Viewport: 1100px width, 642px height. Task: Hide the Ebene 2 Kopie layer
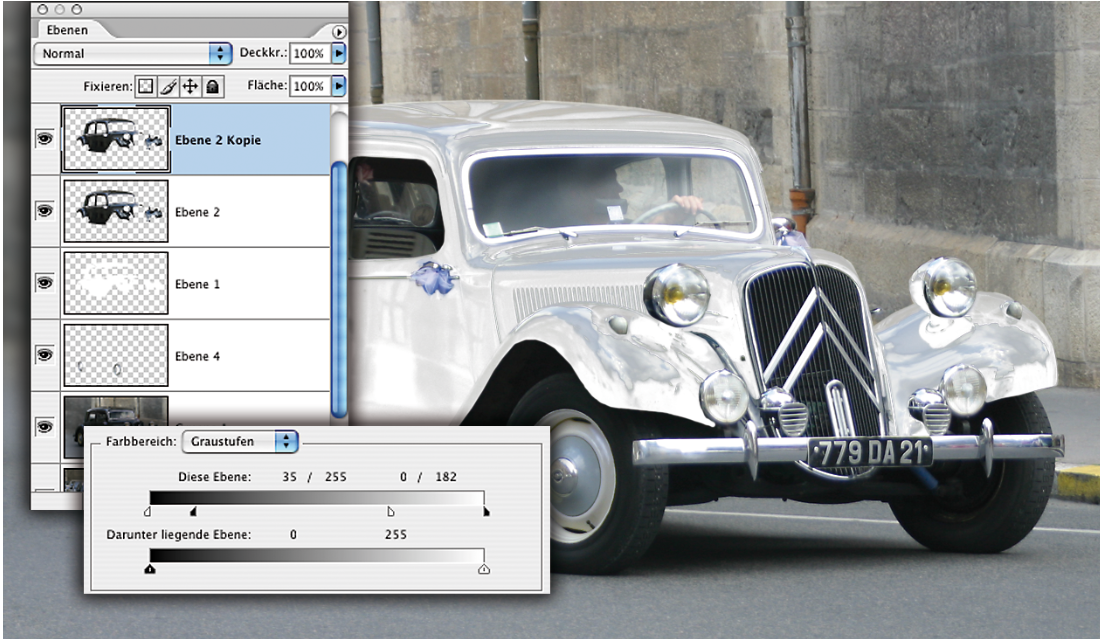[x=44, y=140]
